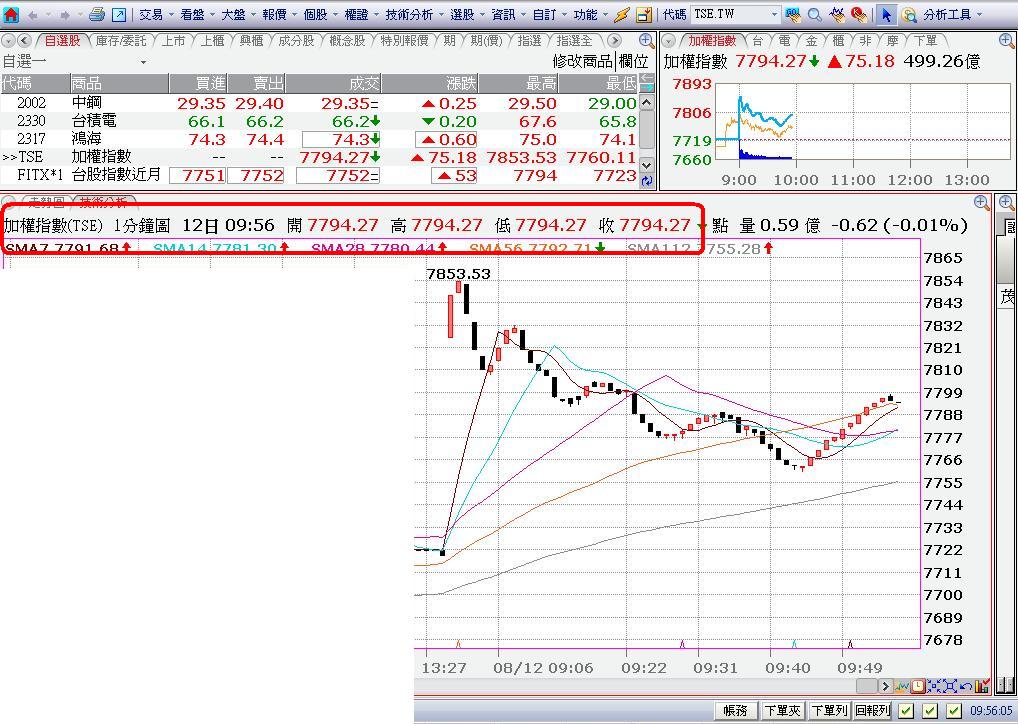Viewport: 1018px width, 724px height.
Task: Go to the home screen icon
Action: (x=11, y=14)
